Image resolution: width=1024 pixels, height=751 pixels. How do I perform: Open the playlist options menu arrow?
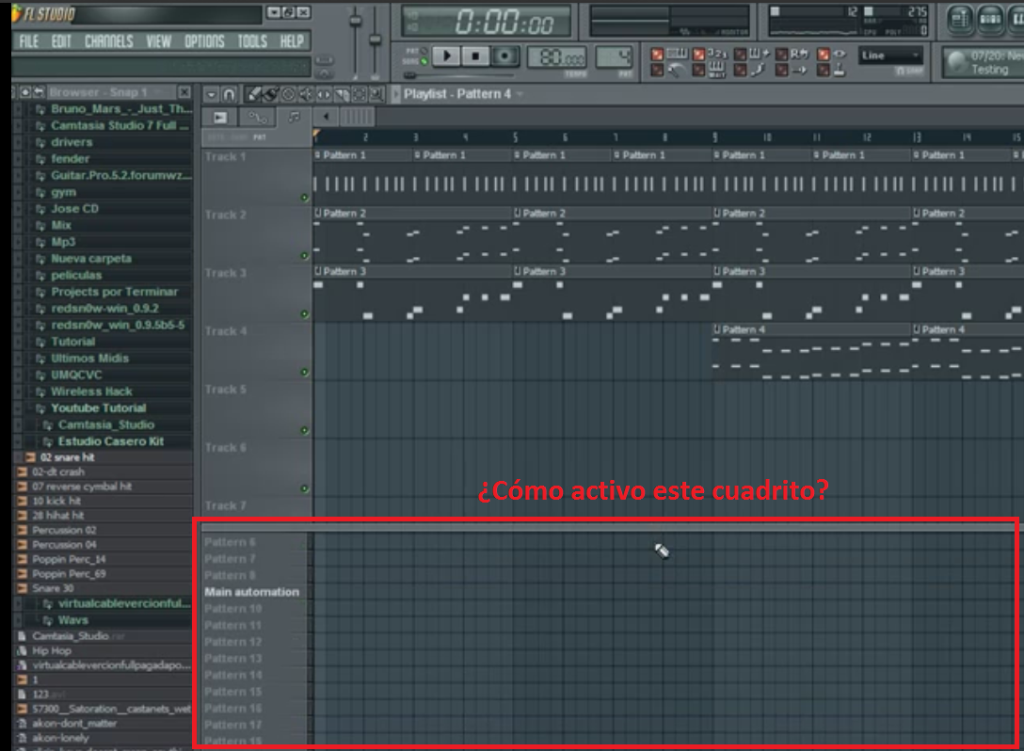pyautogui.click(x=211, y=95)
